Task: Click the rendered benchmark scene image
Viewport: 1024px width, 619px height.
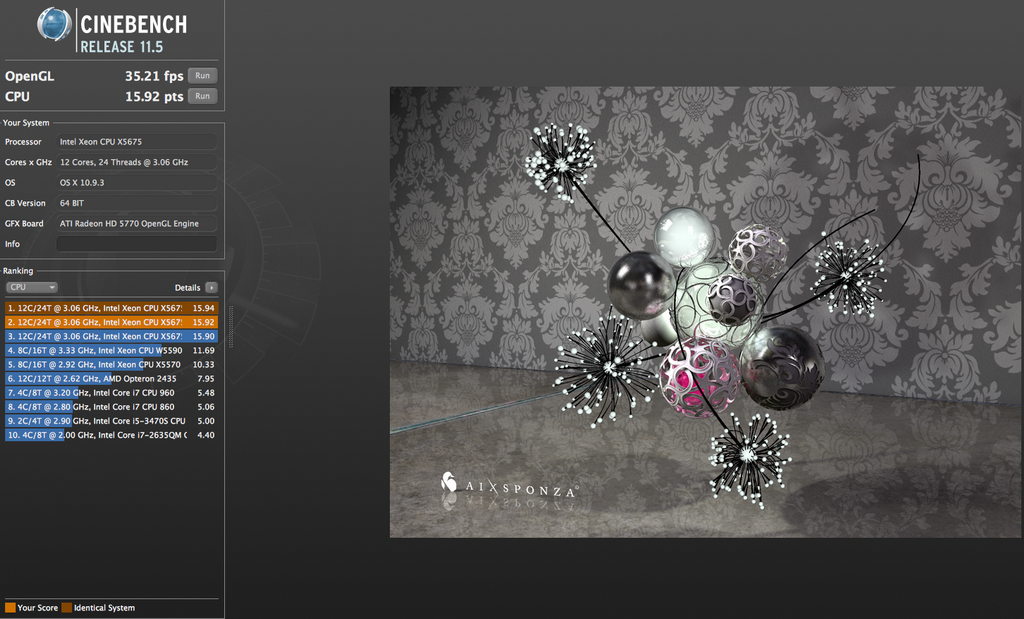Action: click(x=705, y=312)
